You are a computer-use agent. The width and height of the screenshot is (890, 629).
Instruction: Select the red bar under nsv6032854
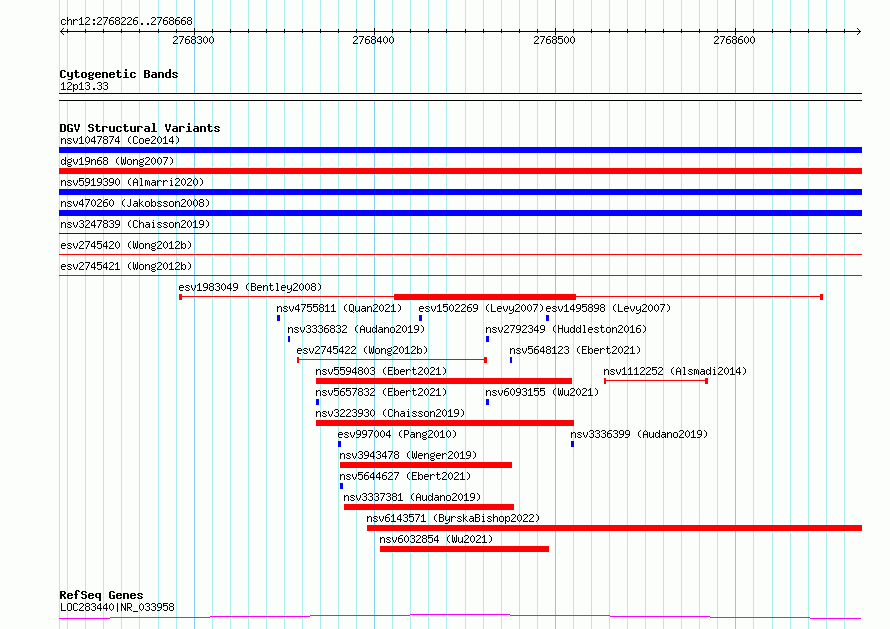pyautogui.click(x=464, y=549)
